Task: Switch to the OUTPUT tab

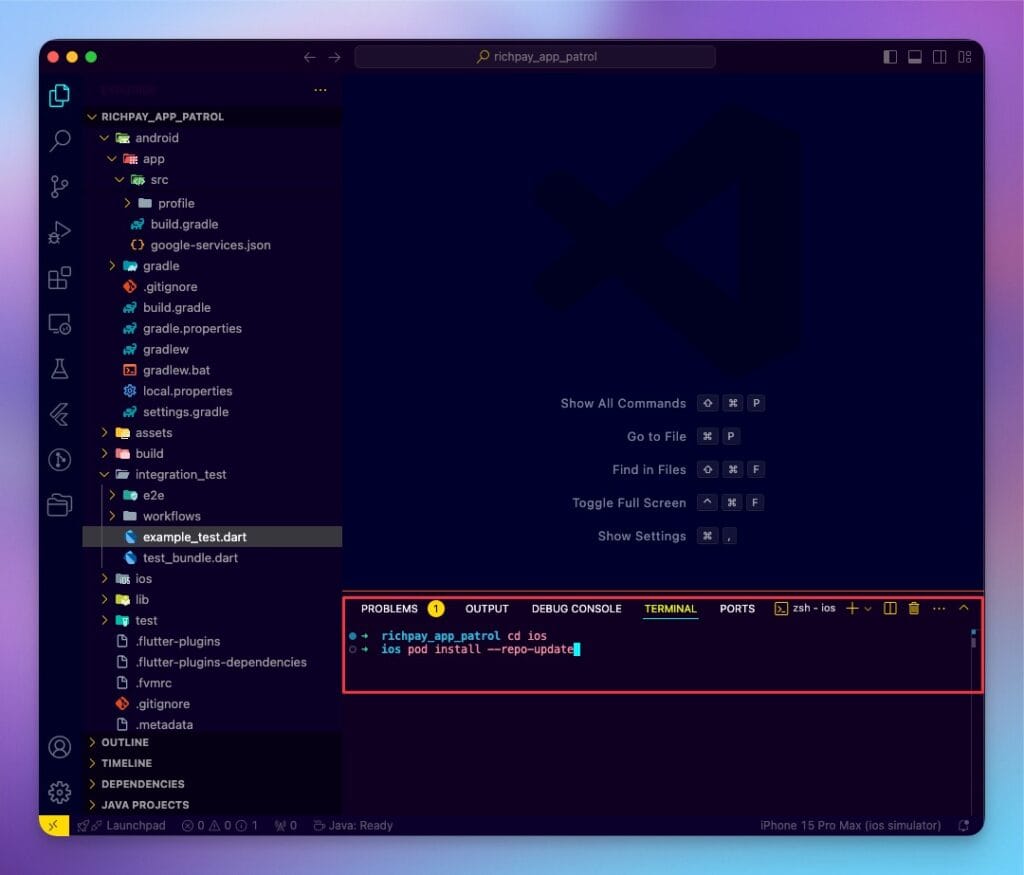Action: [x=487, y=609]
